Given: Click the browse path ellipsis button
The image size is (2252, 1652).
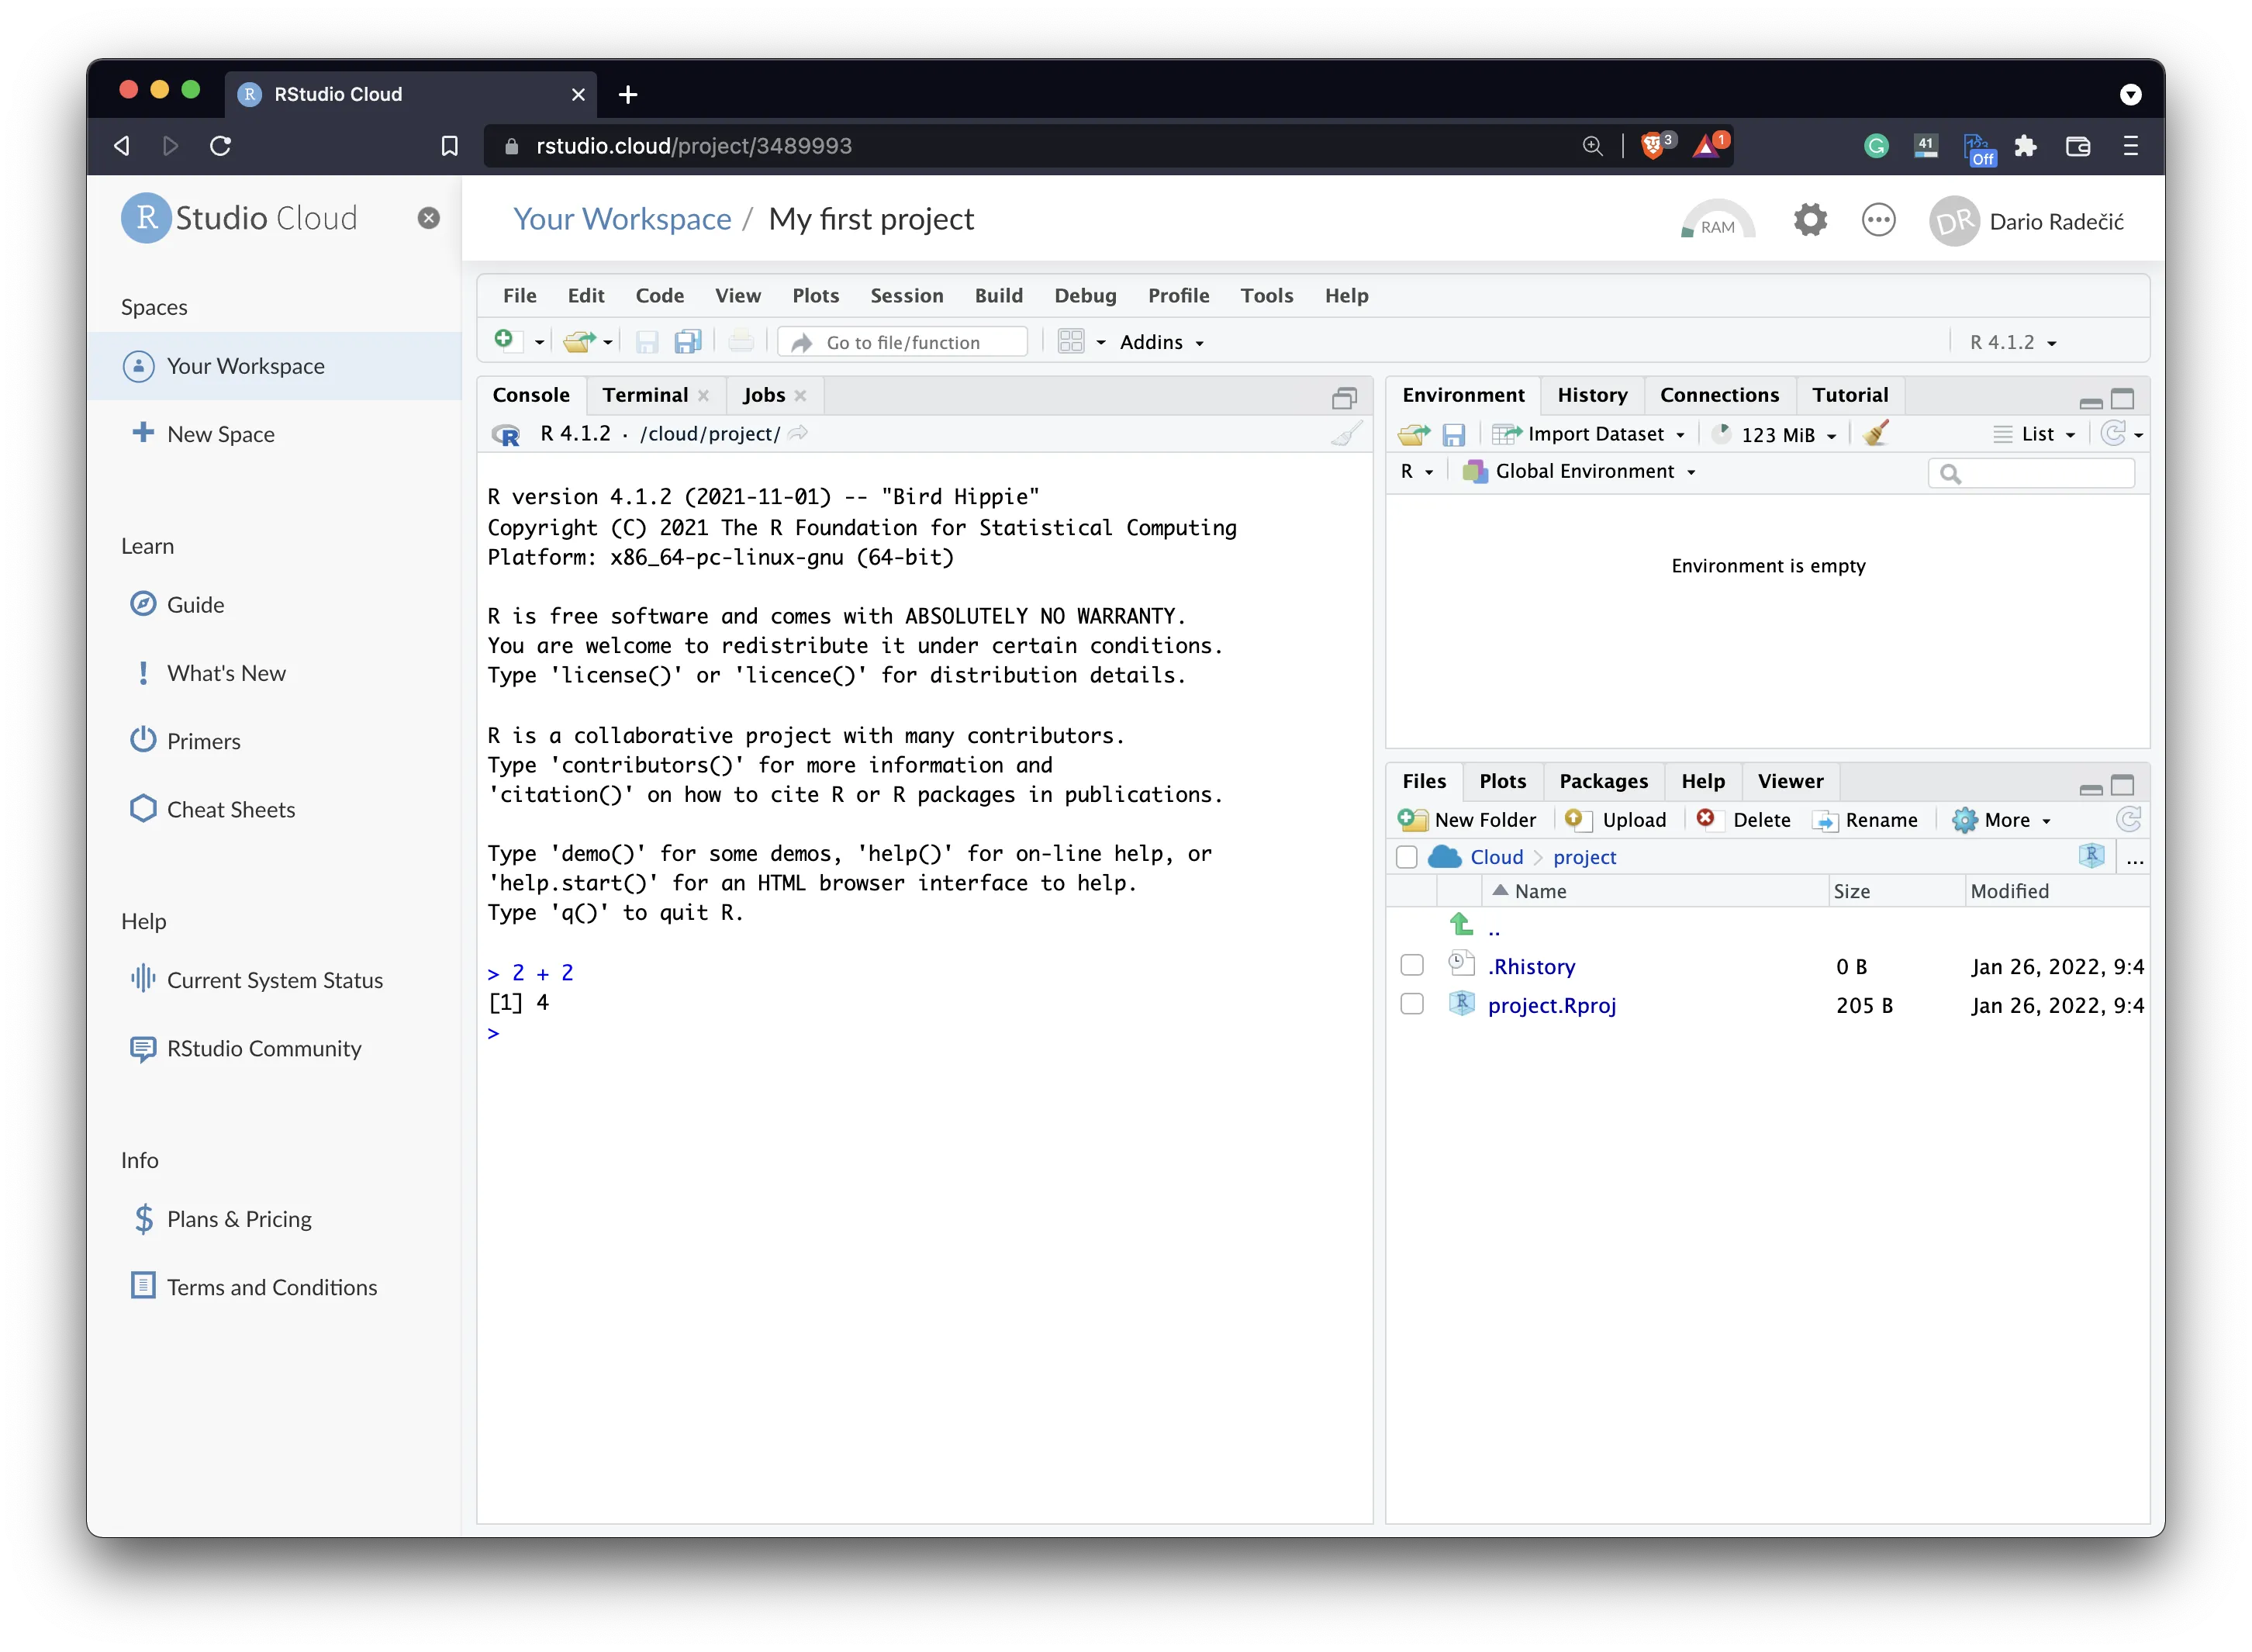Looking at the screenshot, I should pos(2135,859).
